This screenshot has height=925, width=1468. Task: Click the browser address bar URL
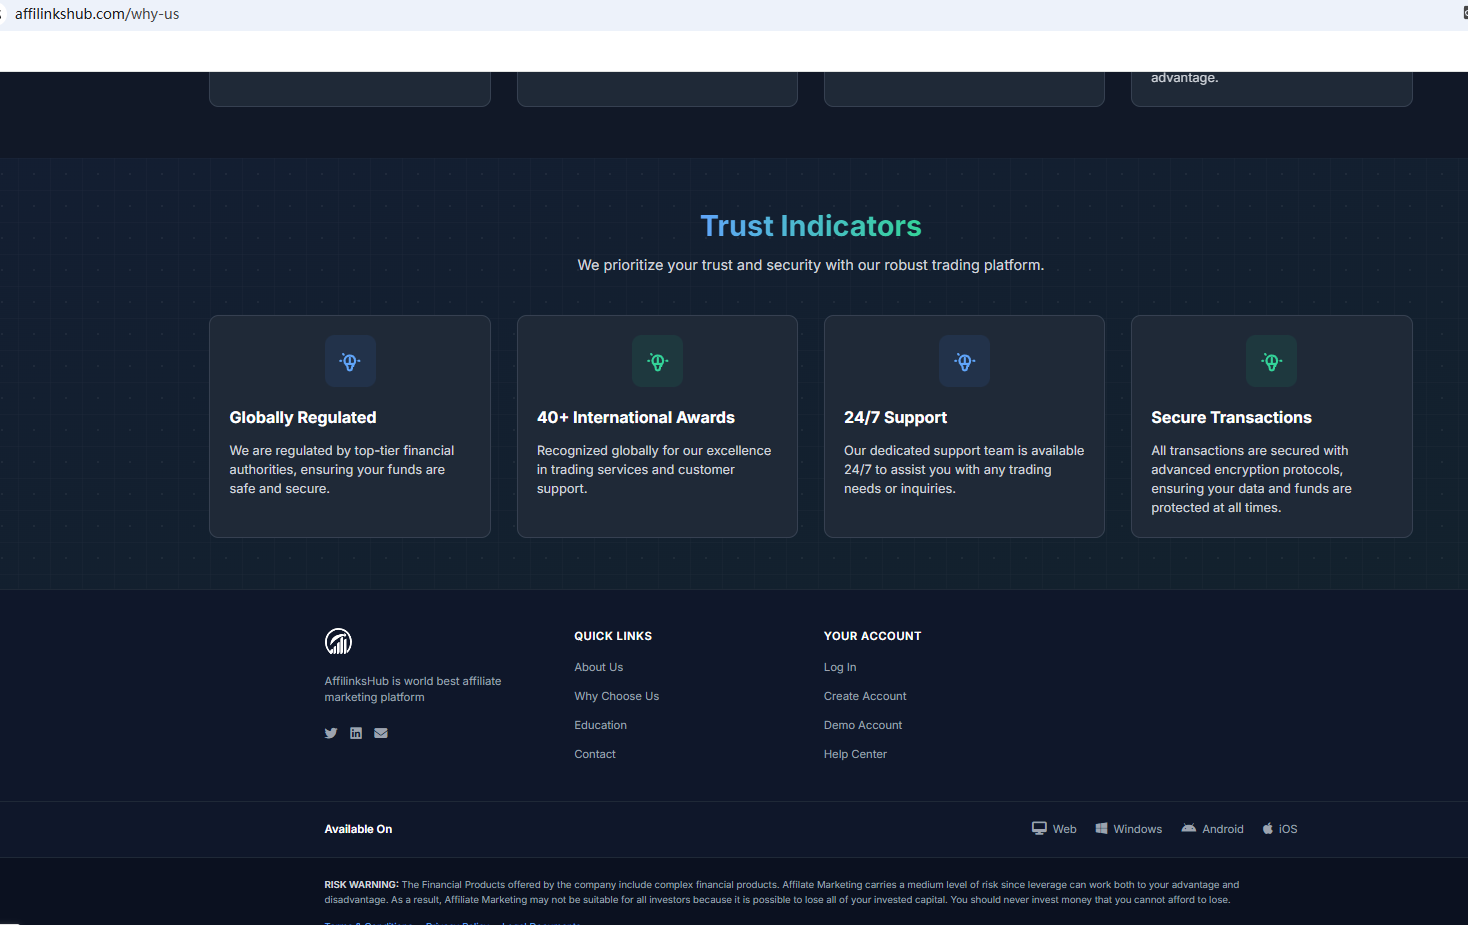pyautogui.click(x=97, y=14)
